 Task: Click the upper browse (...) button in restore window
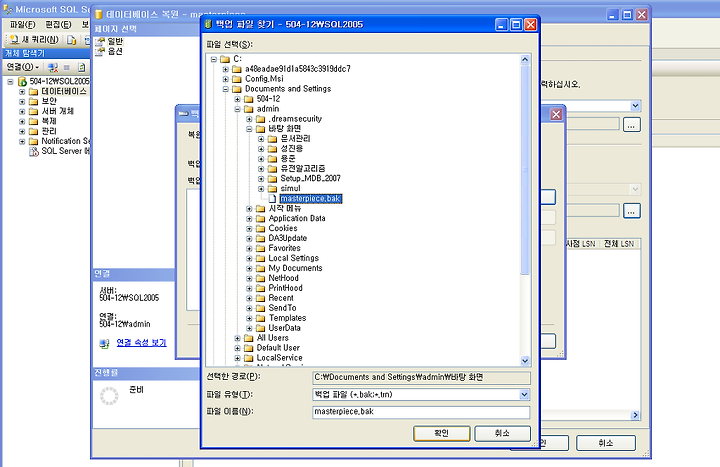[632, 125]
